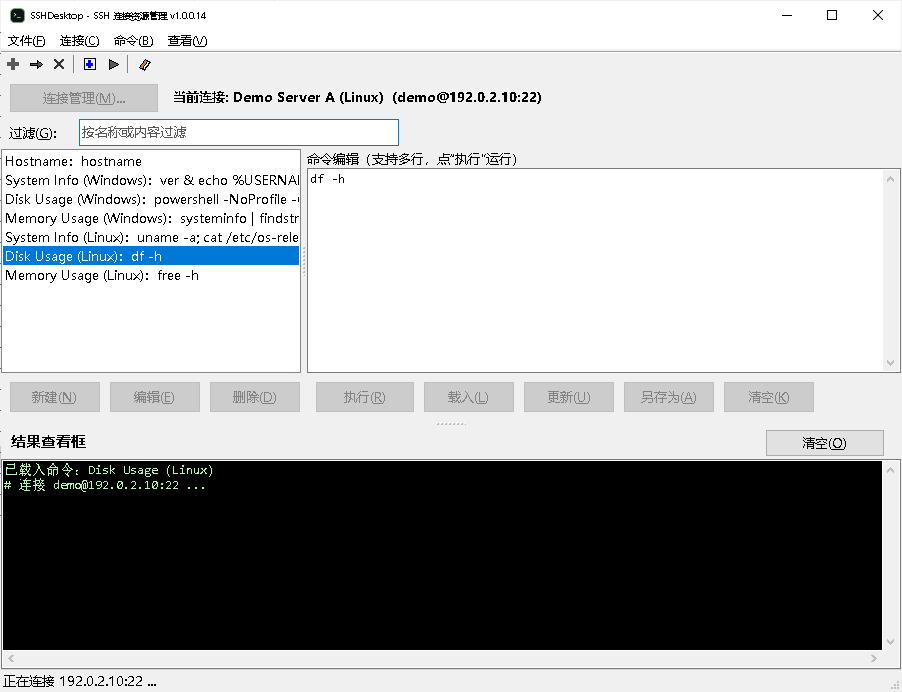The image size is (902, 692).
Task: Select the Memory Usage (Windows) command row
Action: tap(151, 219)
